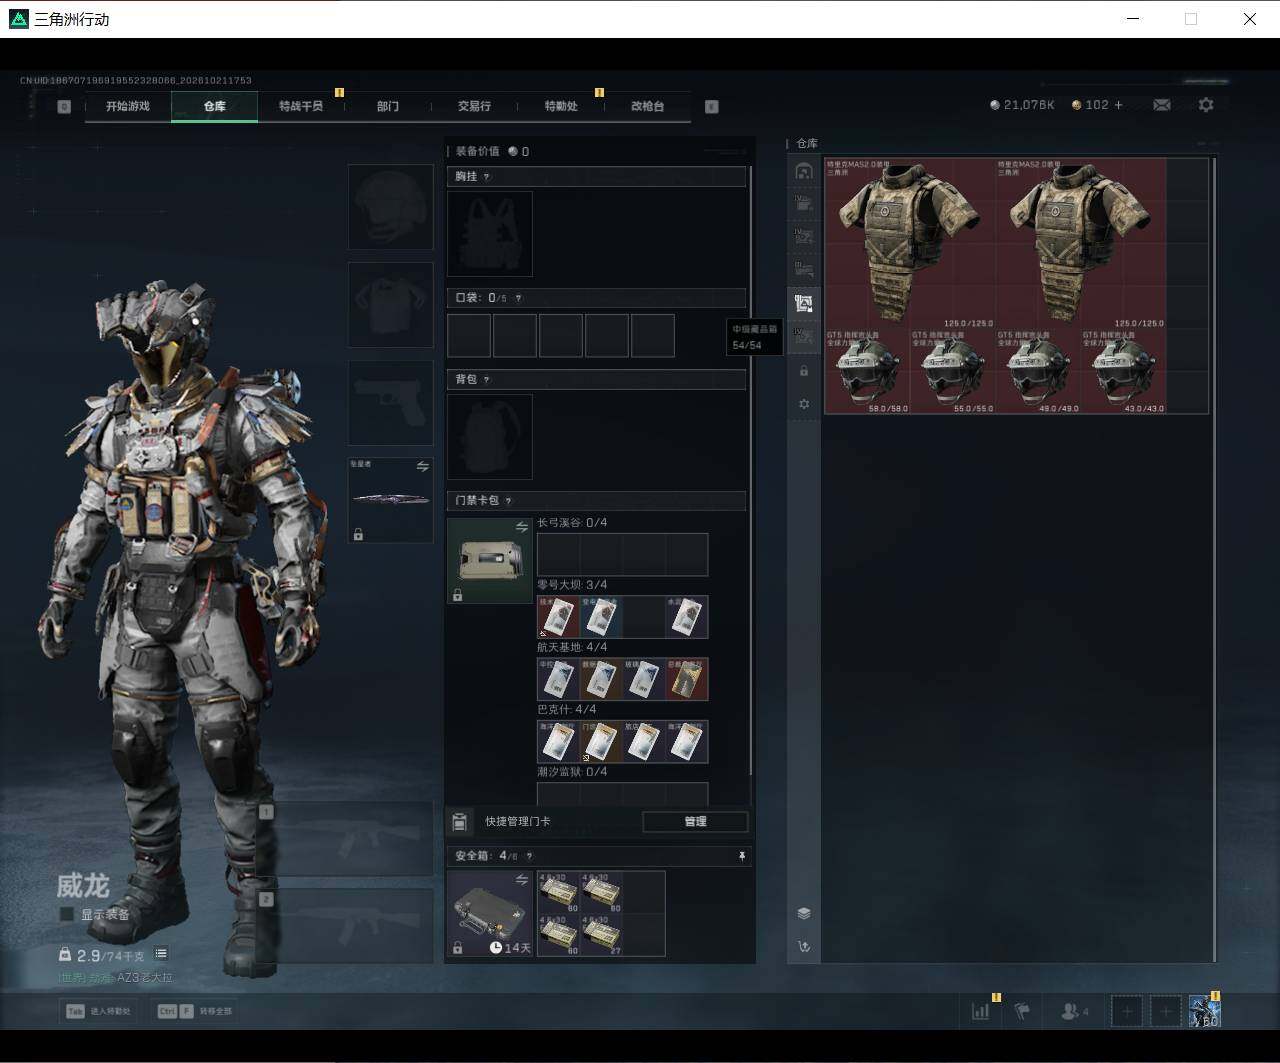Click the plus sign next to 102 currency
The image size is (1280, 1063).
(x=1118, y=105)
